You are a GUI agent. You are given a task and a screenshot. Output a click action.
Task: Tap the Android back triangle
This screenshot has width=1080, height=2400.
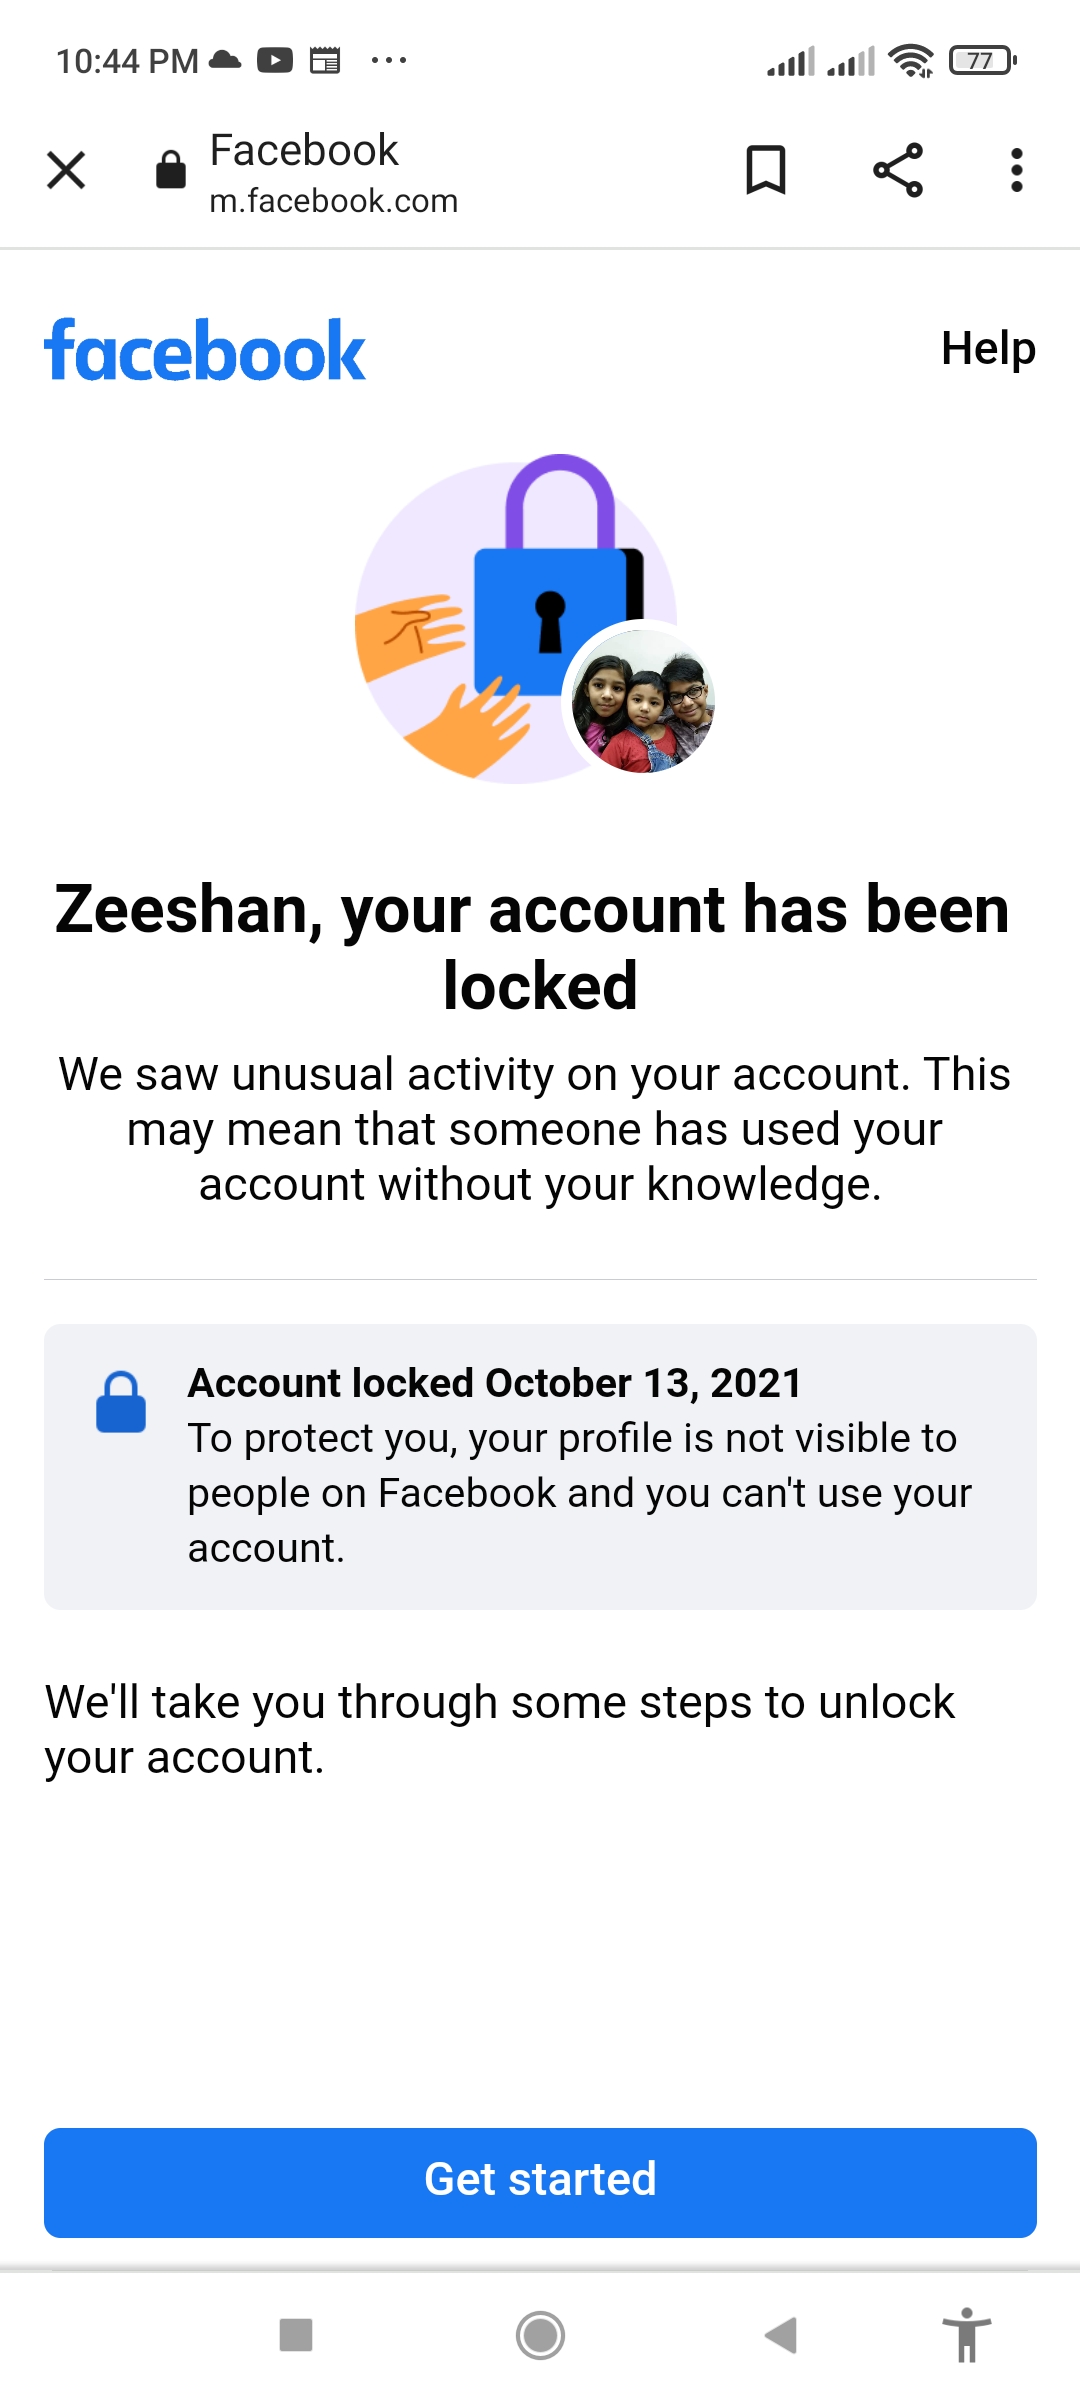(x=781, y=2336)
